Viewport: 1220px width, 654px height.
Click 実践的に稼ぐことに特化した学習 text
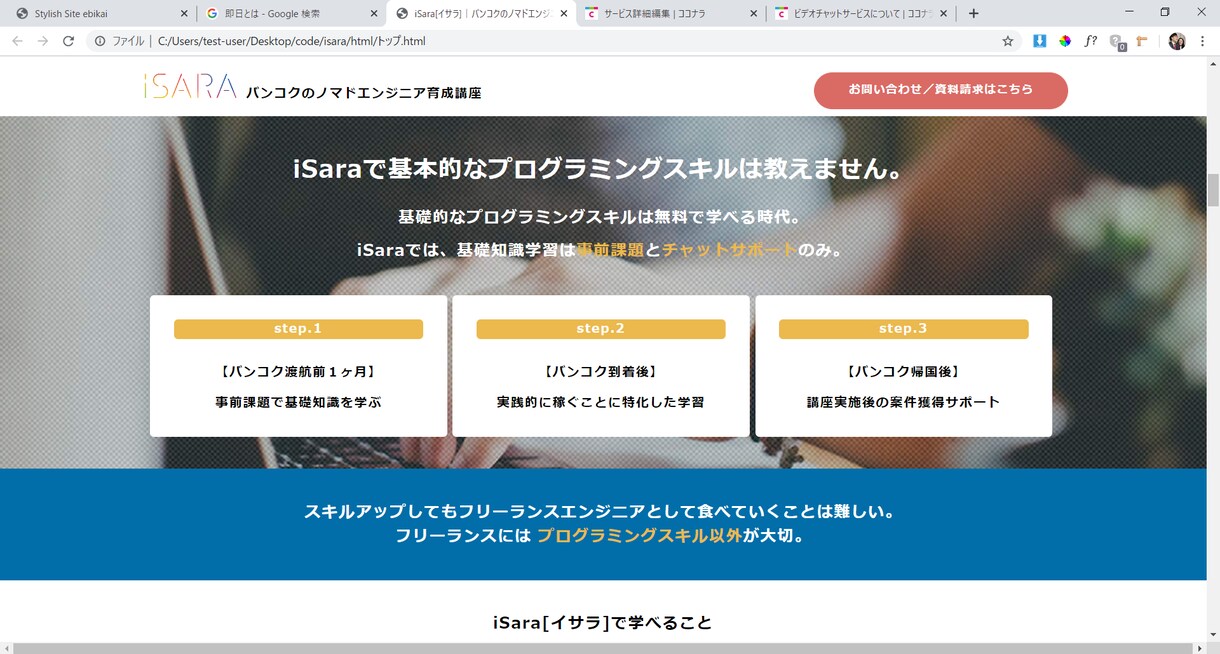tap(601, 402)
